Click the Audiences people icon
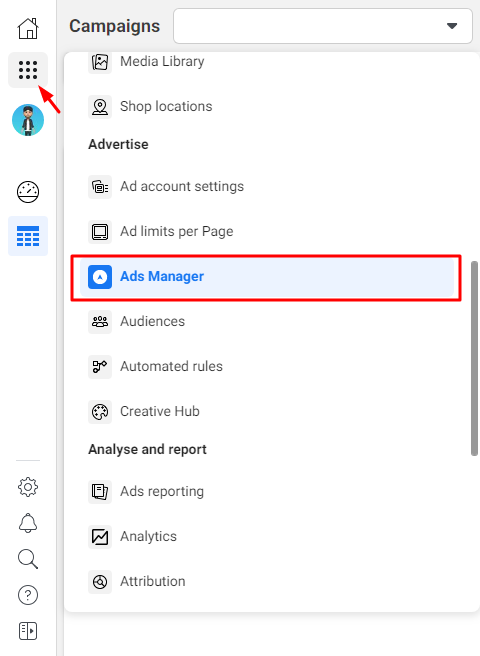 pyautogui.click(x=100, y=322)
